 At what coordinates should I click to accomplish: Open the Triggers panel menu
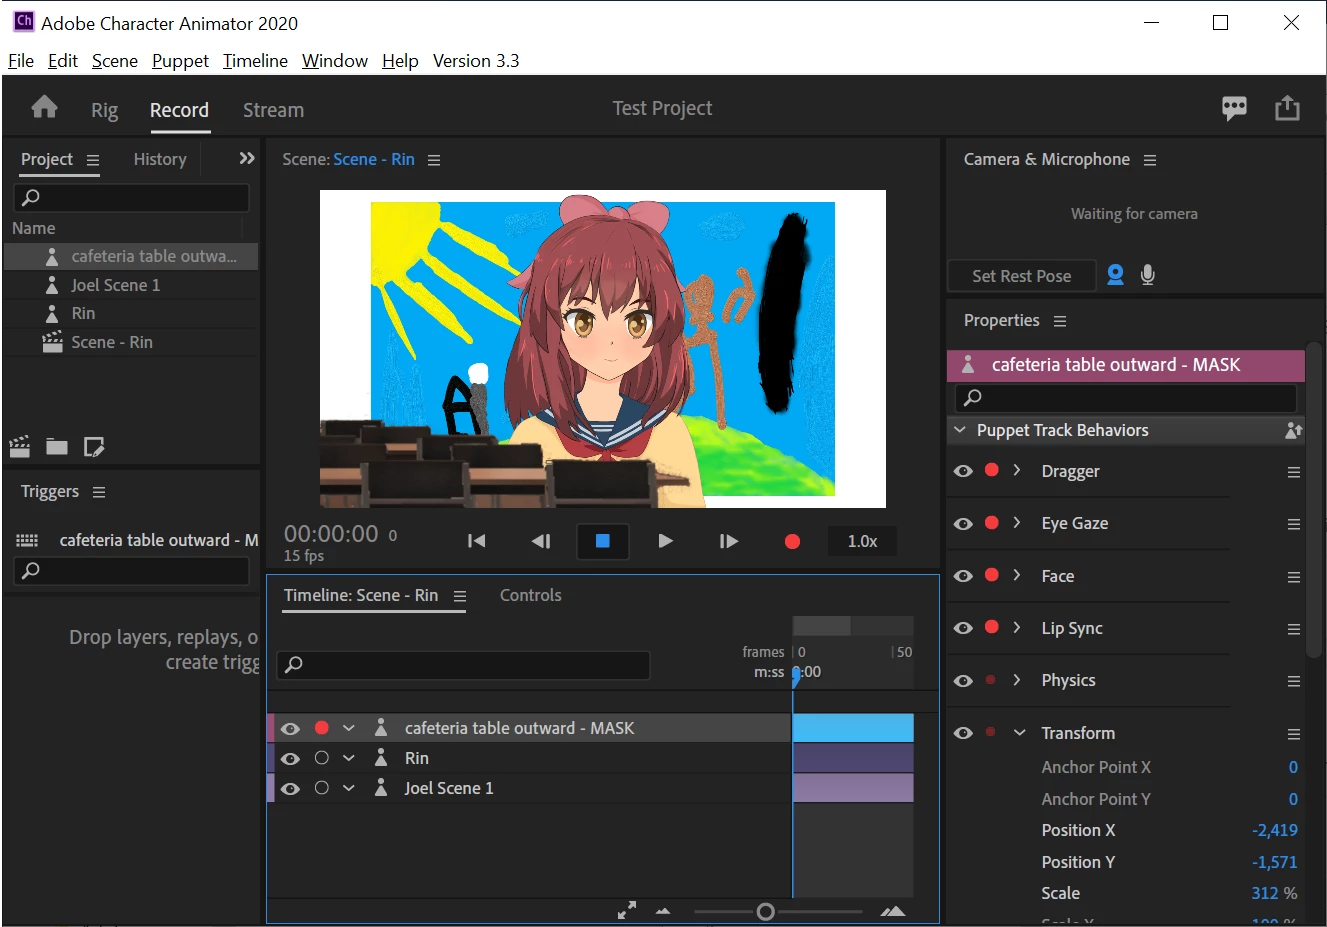coord(99,492)
